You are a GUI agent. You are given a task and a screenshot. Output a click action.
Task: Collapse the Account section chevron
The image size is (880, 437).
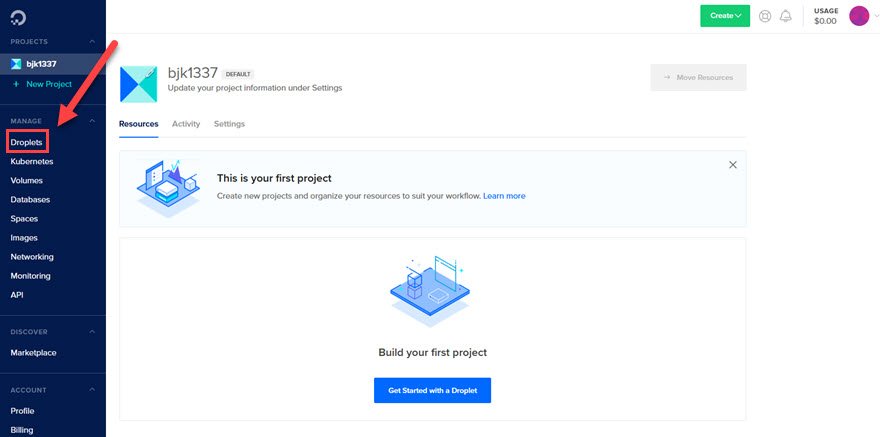point(92,390)
